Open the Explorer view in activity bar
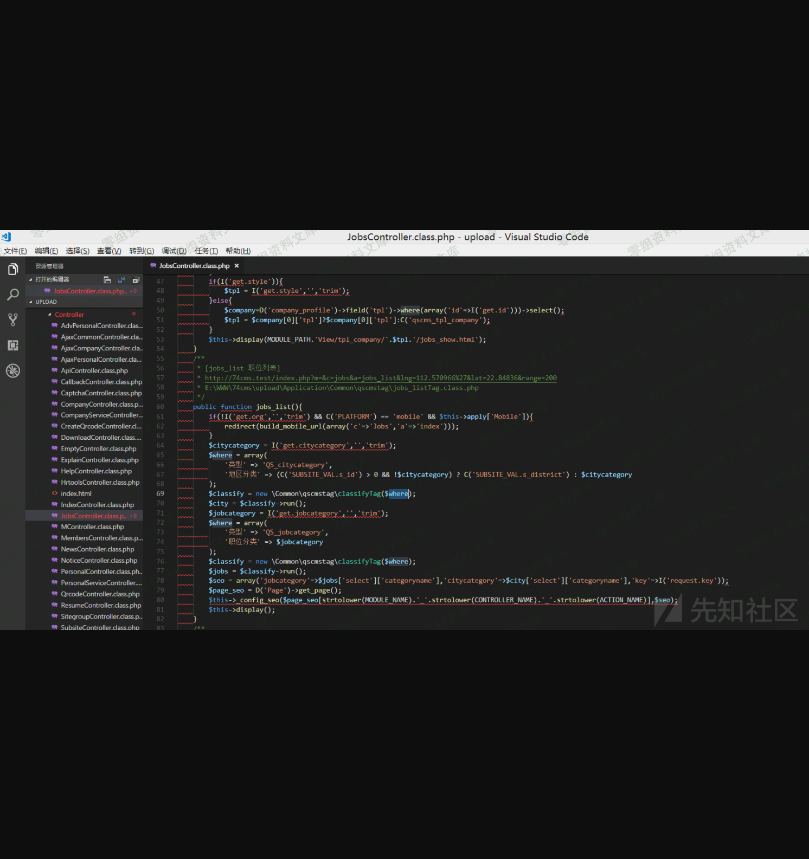The height and width of the screenshot is (859, 809). [x=12, y=270]
